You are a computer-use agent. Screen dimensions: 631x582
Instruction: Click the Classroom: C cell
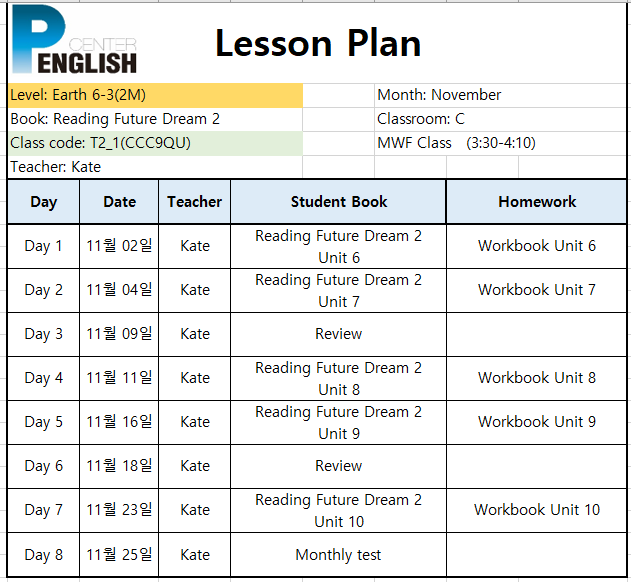(500, 119)
